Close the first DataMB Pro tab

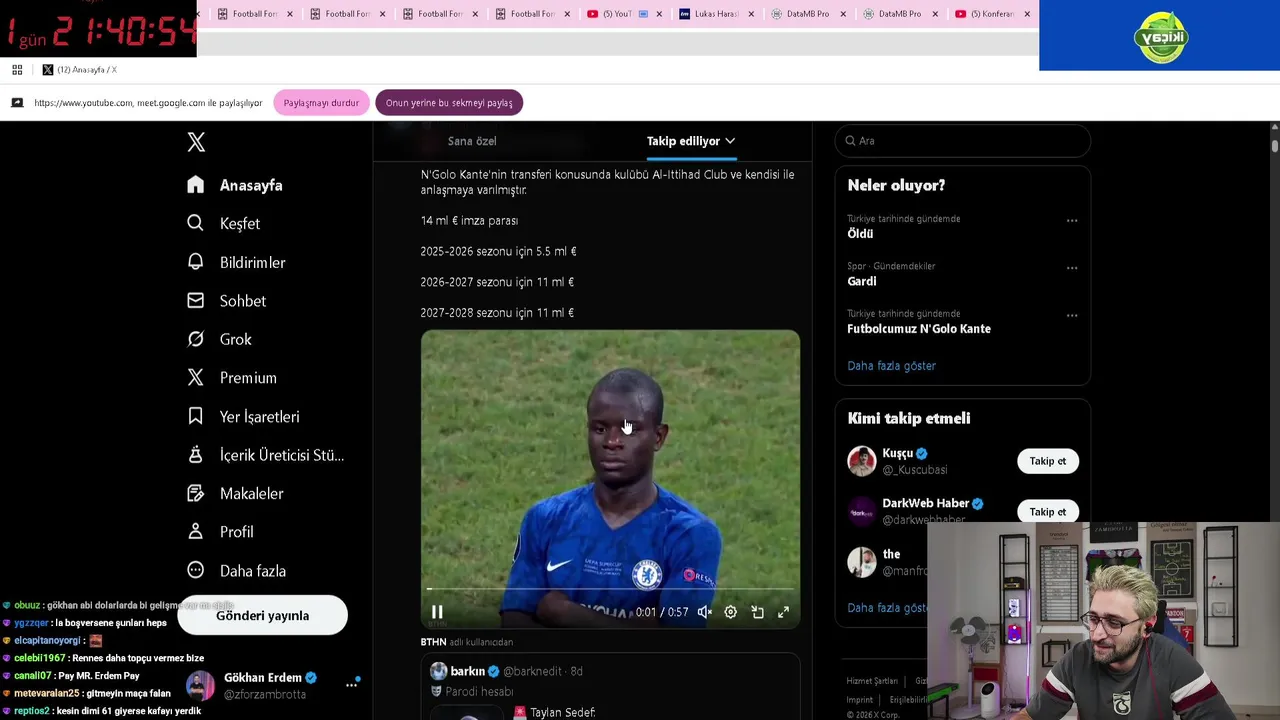(x=843, y=14)
